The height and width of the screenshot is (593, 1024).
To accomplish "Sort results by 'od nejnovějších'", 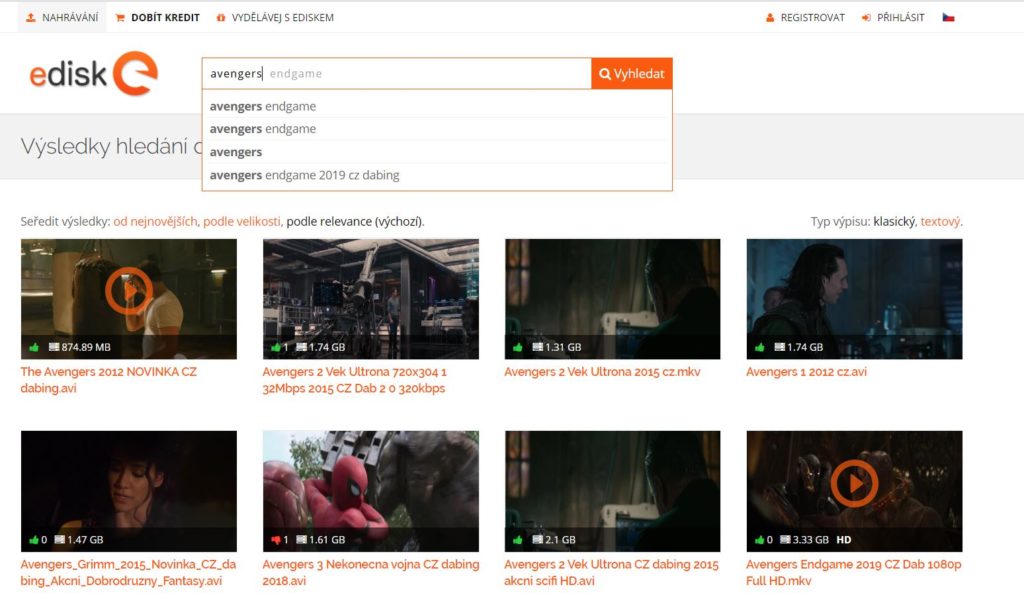I will pyautogui.click(x=155, y=221).
